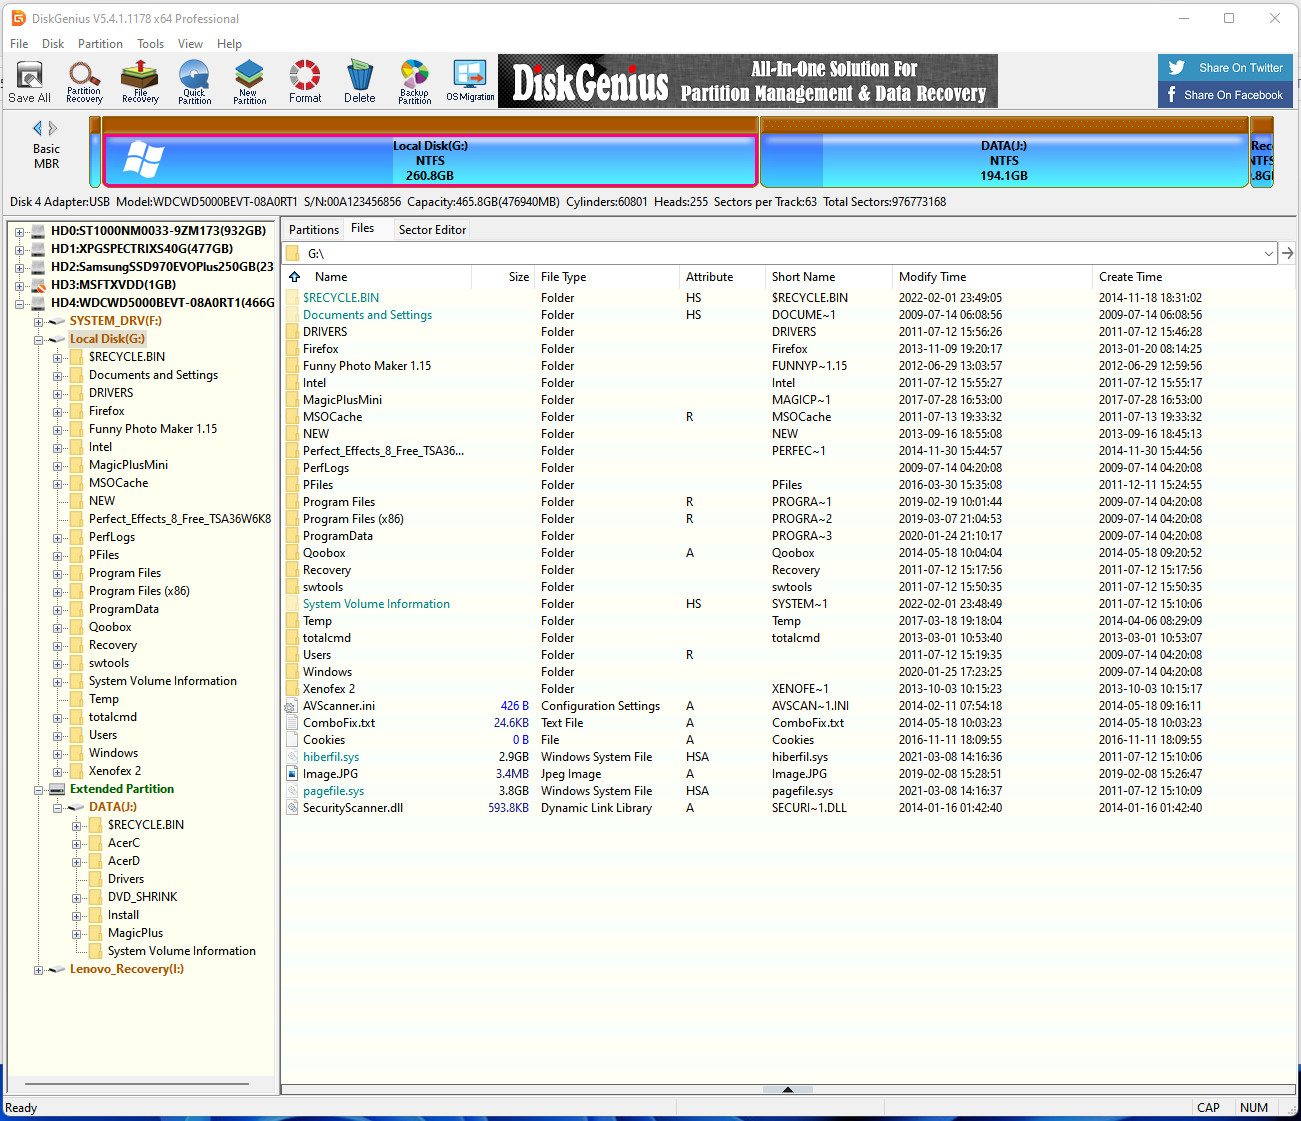Viewport: 1301px width, 1121px height.
Task: Click the Quick Partition icon
Action: point(194,81)
